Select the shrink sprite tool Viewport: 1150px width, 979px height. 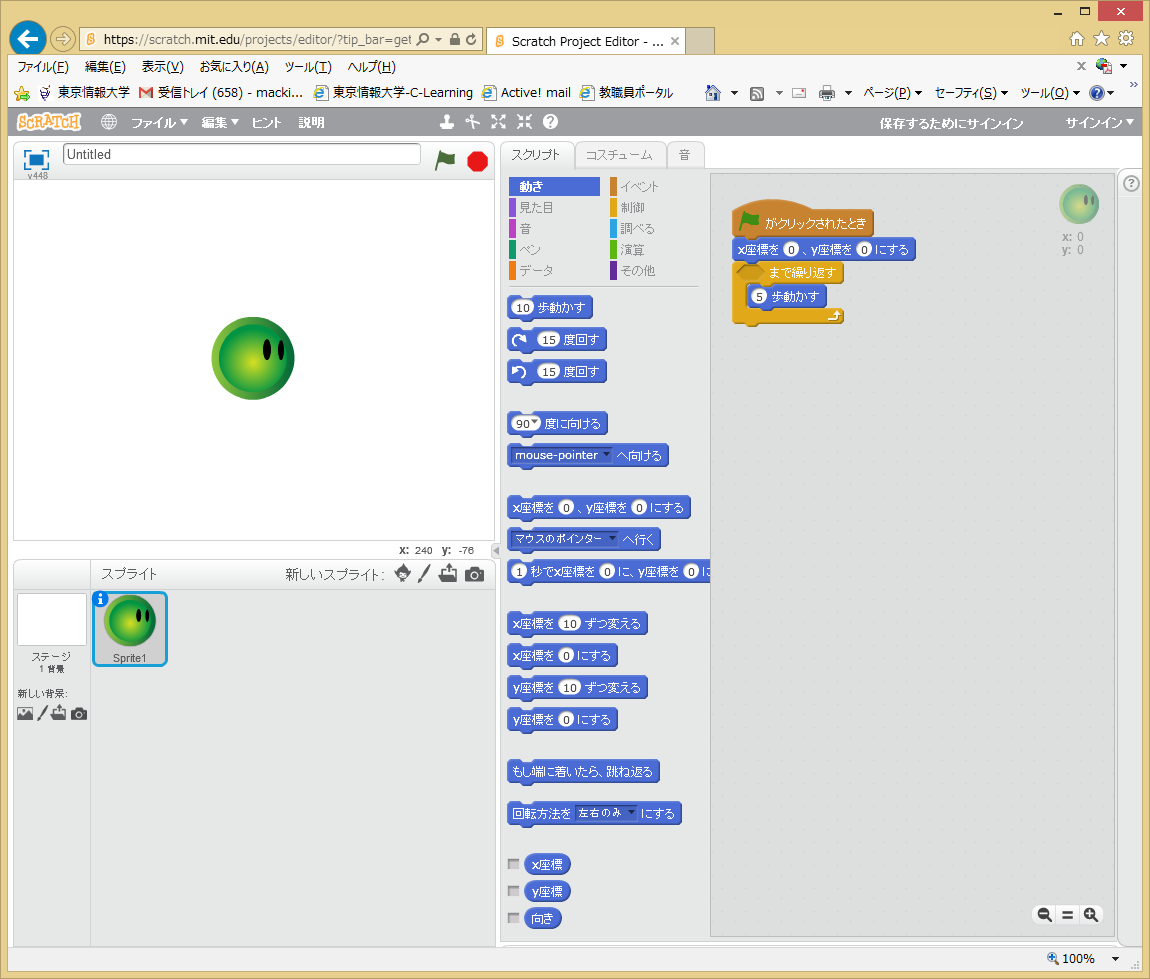[524, 122]
